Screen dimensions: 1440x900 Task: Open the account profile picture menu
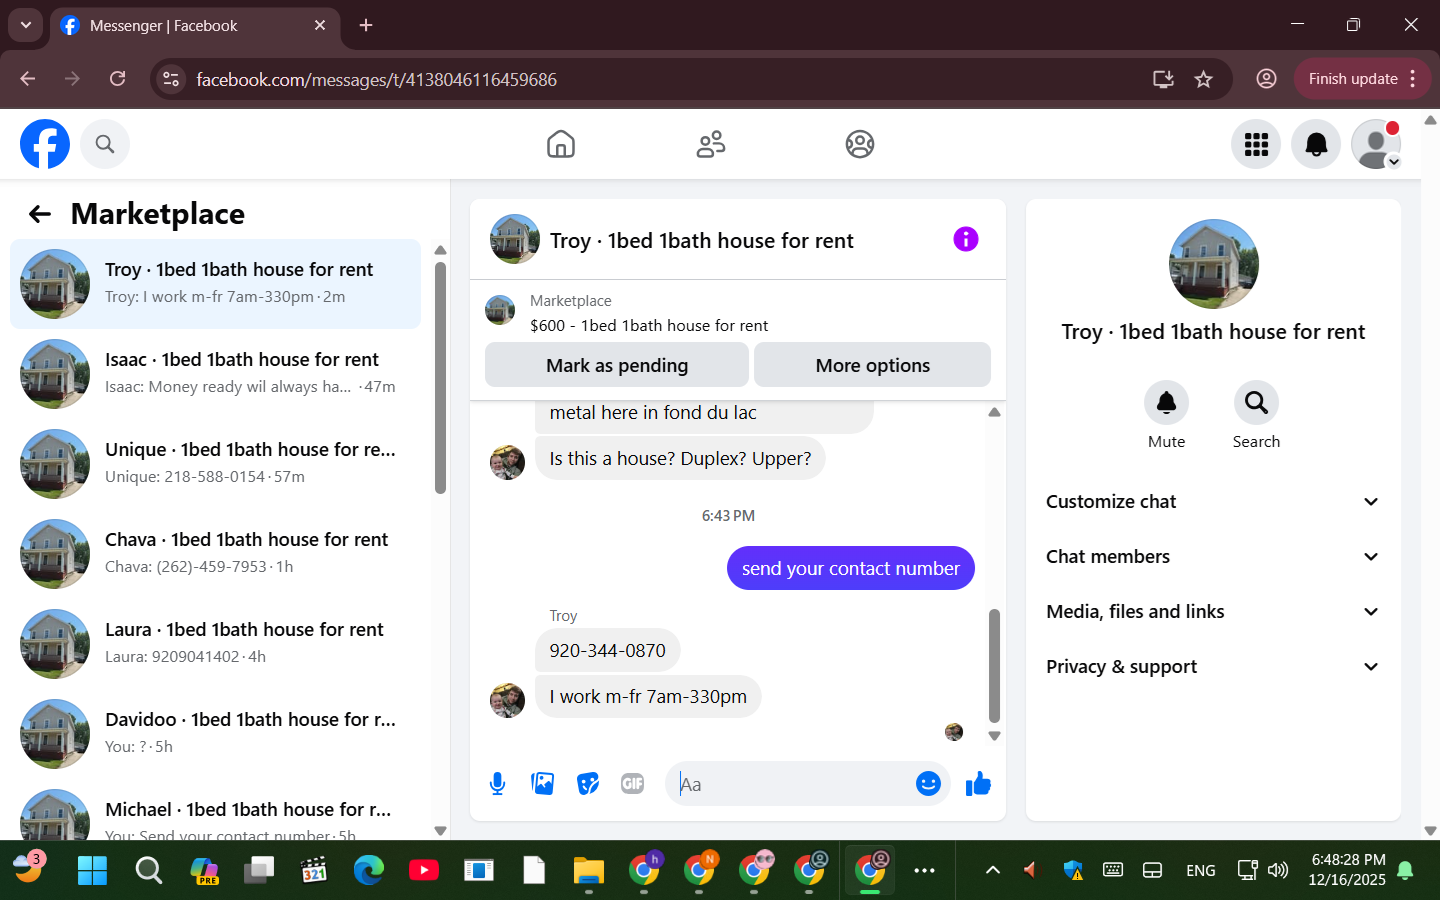[x=1376, y=144]
